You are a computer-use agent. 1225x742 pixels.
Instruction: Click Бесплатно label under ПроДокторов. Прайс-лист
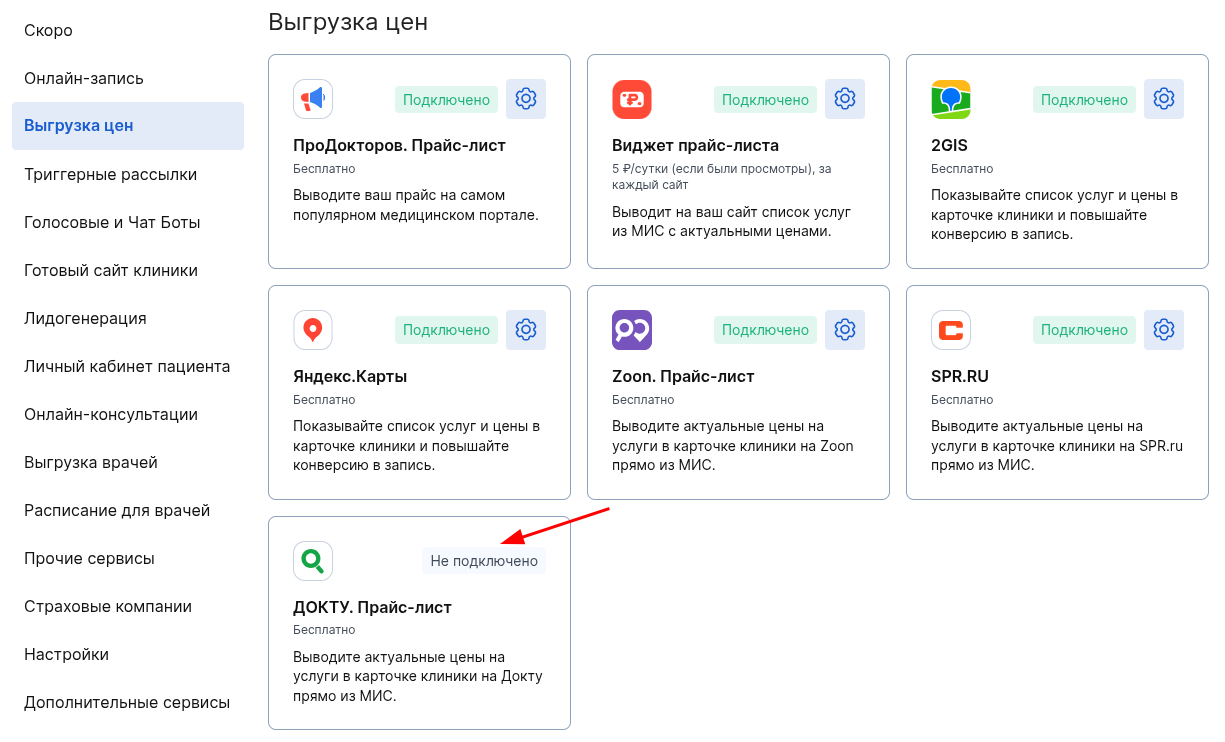click(x=324, y=169)
